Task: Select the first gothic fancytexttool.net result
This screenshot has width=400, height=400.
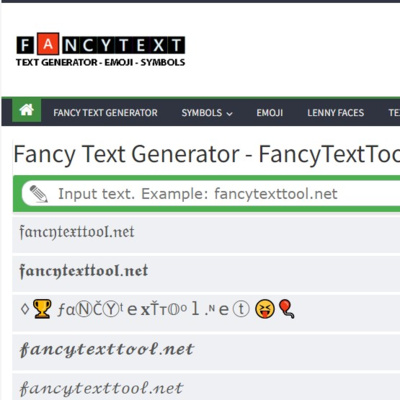Action: (206, 234)
